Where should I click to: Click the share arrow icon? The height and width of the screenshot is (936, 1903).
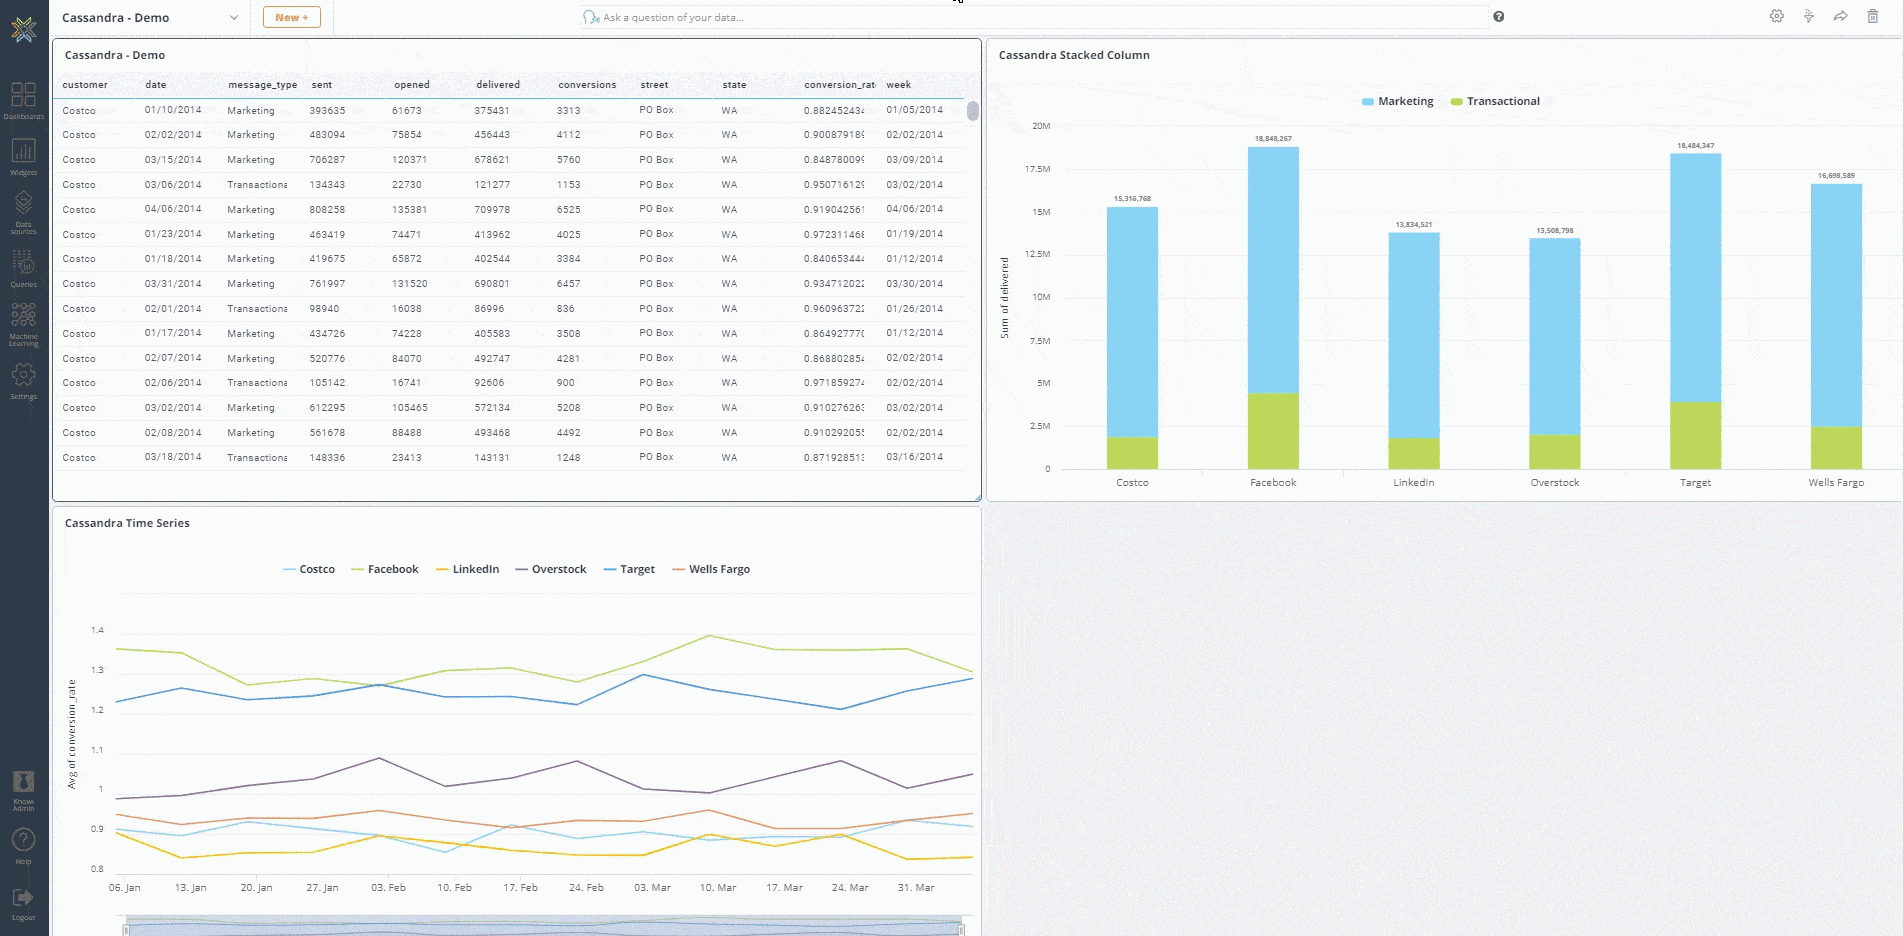coord(1840,16)
